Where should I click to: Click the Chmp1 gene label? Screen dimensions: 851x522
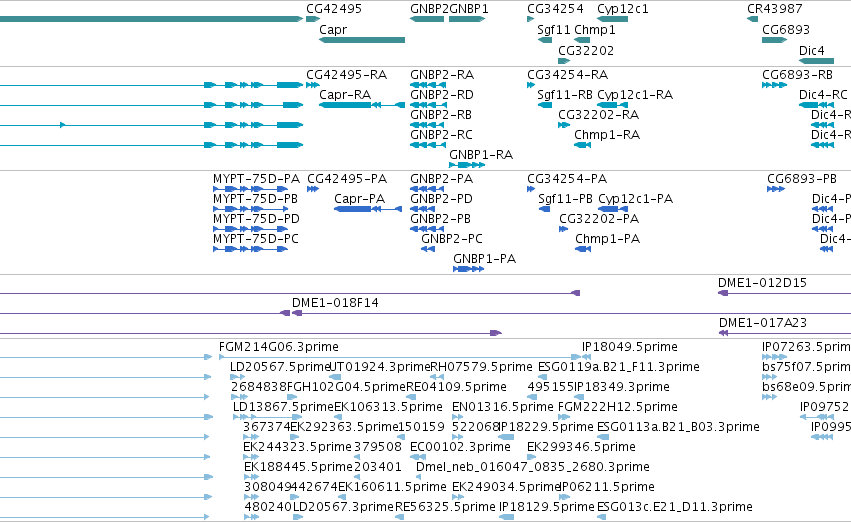pos(595,29)
